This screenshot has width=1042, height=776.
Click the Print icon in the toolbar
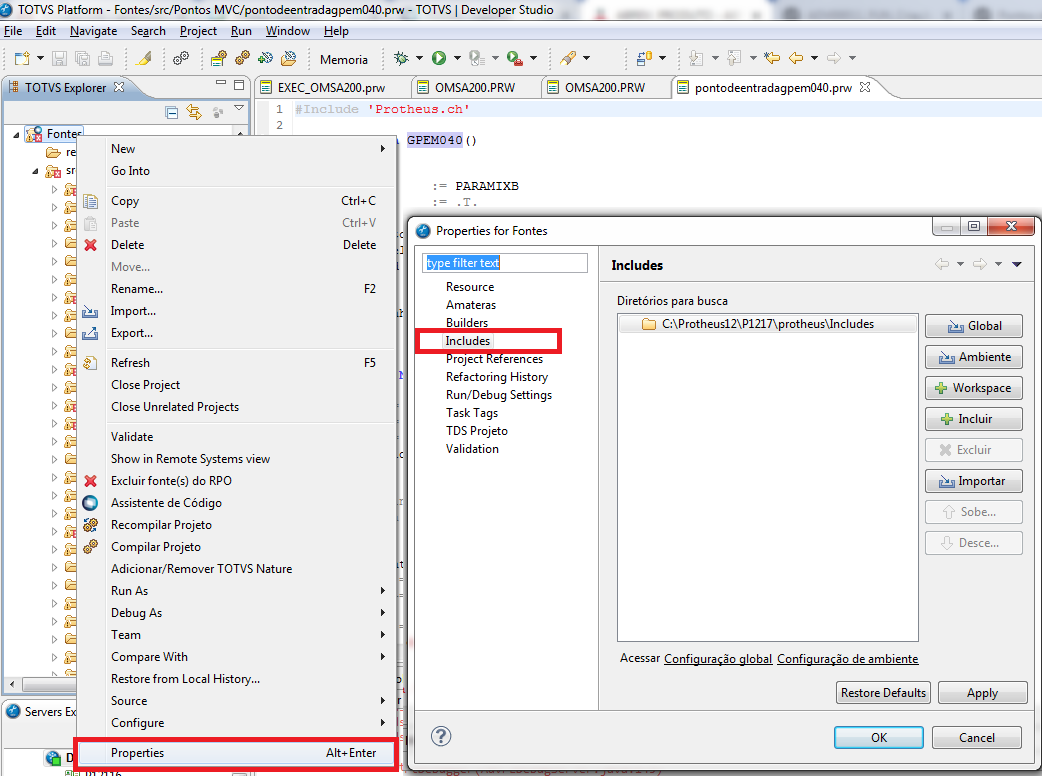pyautogui.click(x=105, y=58)
